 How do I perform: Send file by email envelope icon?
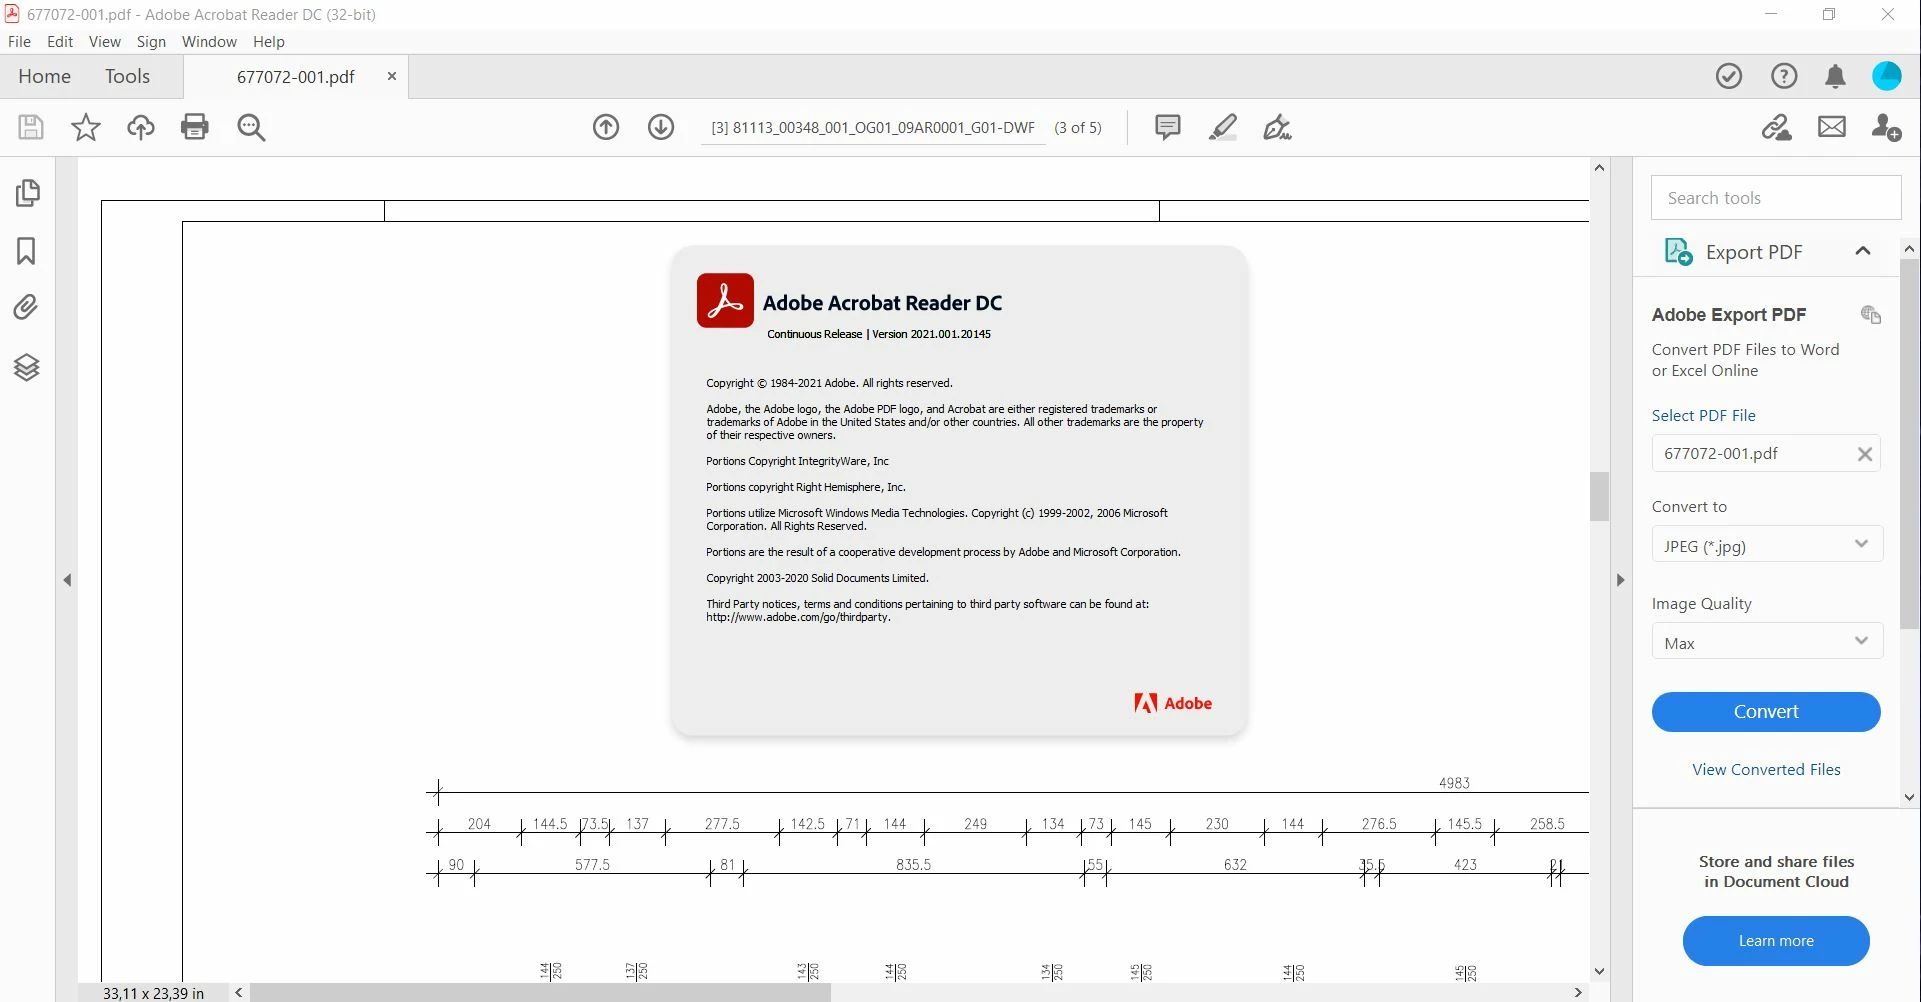click(x=1832, y=127)
